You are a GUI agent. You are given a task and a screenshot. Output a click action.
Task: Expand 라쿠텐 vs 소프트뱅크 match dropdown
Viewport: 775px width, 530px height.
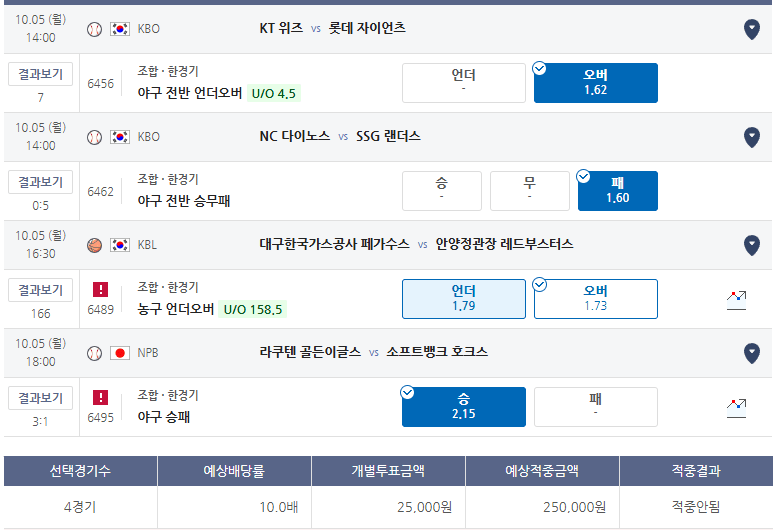(x=752, y=353)
